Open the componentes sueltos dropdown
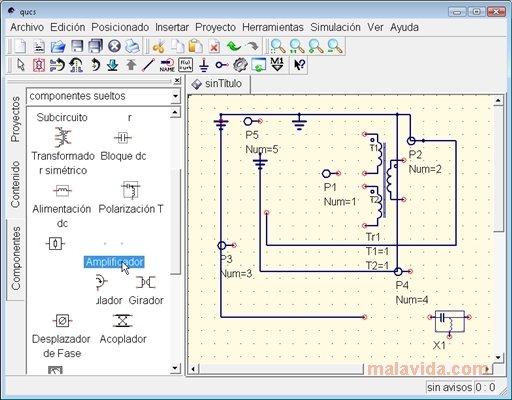The height and width of the screenshot is (400, 512). tap(103, 96)
